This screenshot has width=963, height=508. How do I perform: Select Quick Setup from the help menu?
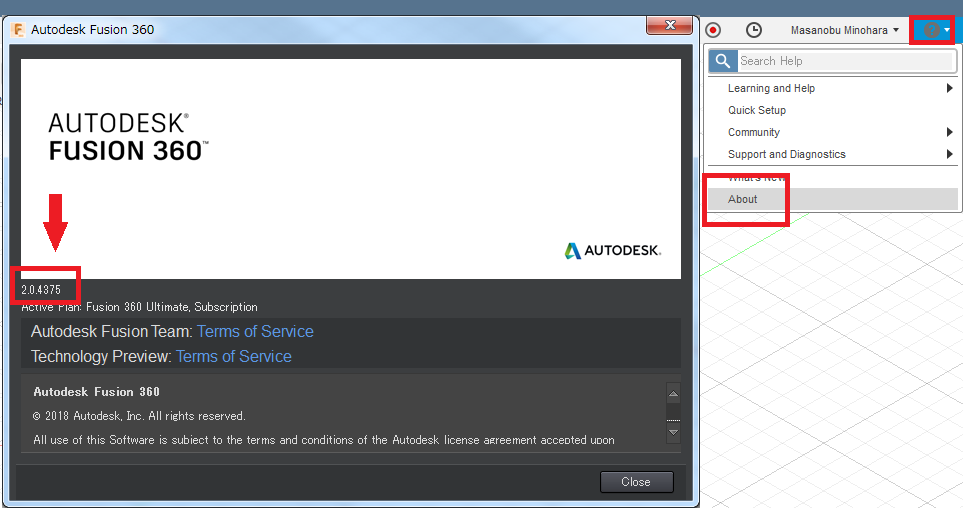pos(833,111)
